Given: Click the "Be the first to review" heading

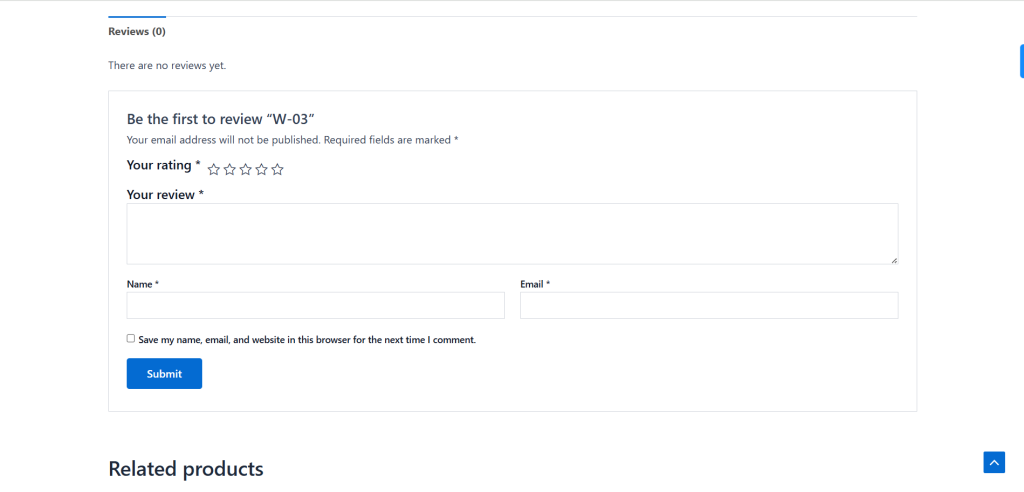Looking at the screenshot, I should [221, 119].
